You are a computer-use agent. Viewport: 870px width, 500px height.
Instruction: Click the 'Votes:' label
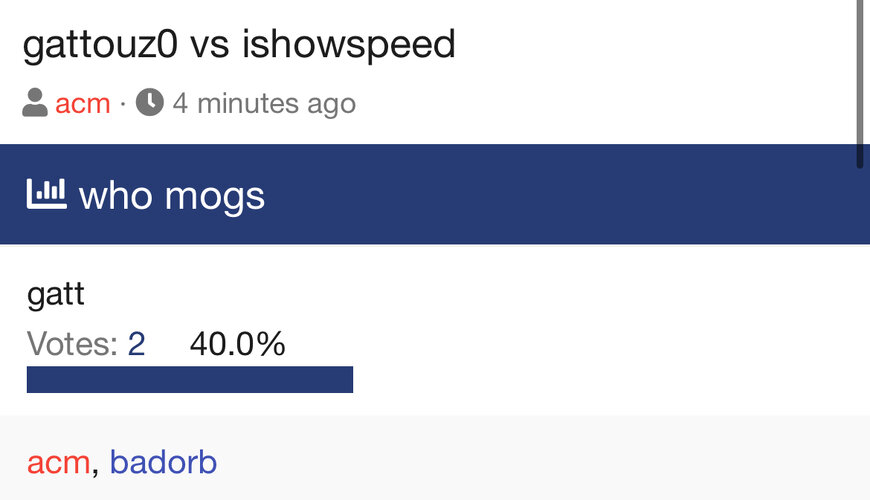pos(73,345)
